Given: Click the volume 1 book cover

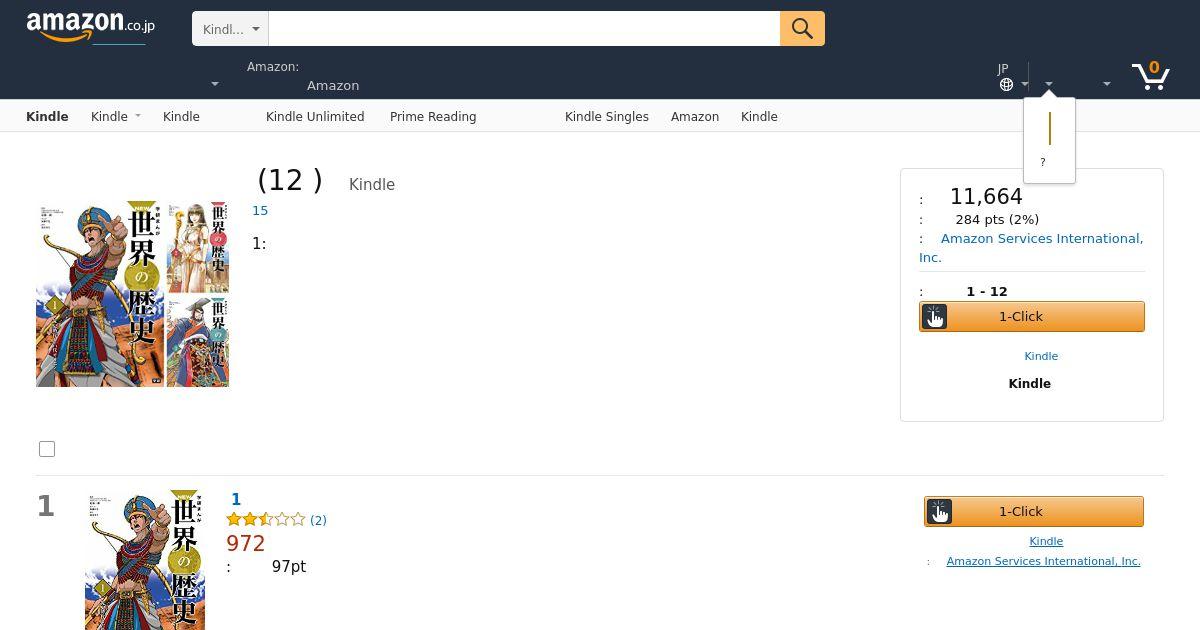Looking at the screenshot, I should click(x=145, y=560).
